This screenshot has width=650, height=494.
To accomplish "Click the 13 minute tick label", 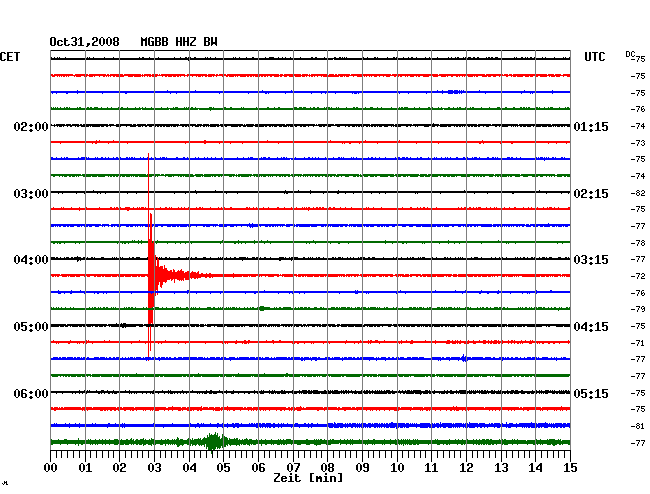I will click(501, 467).
